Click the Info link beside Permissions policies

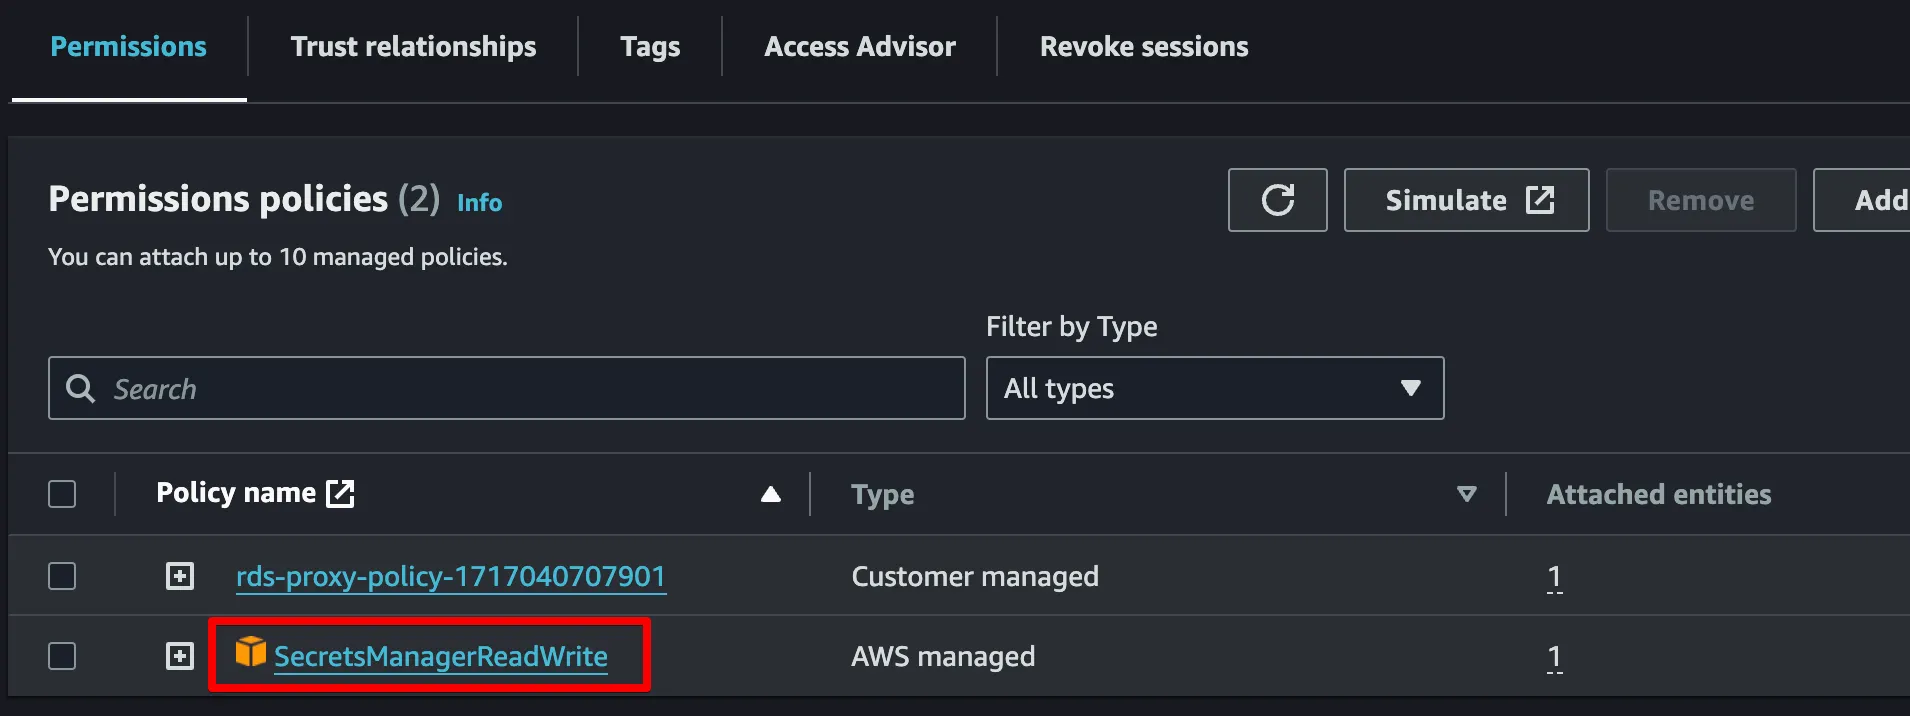click(479, 203)
